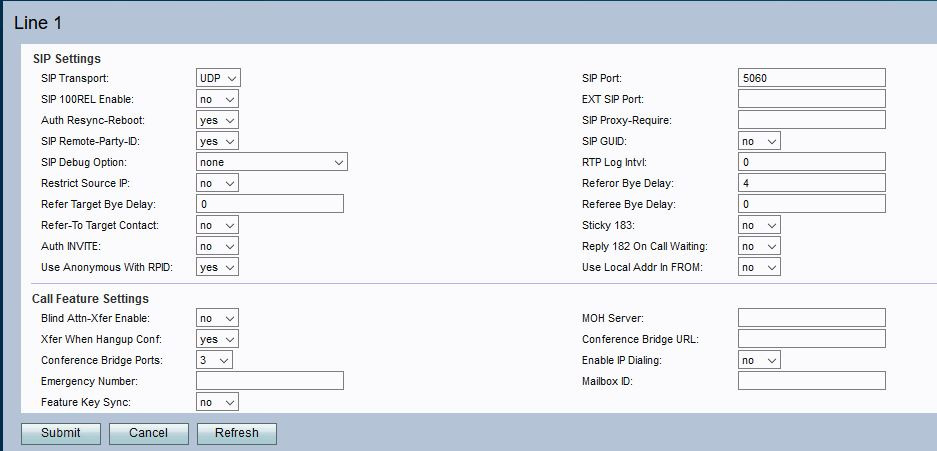Click the Refresh button
Image resolution: width=937 pixels, height=451 pixels.
pos(236,433)
